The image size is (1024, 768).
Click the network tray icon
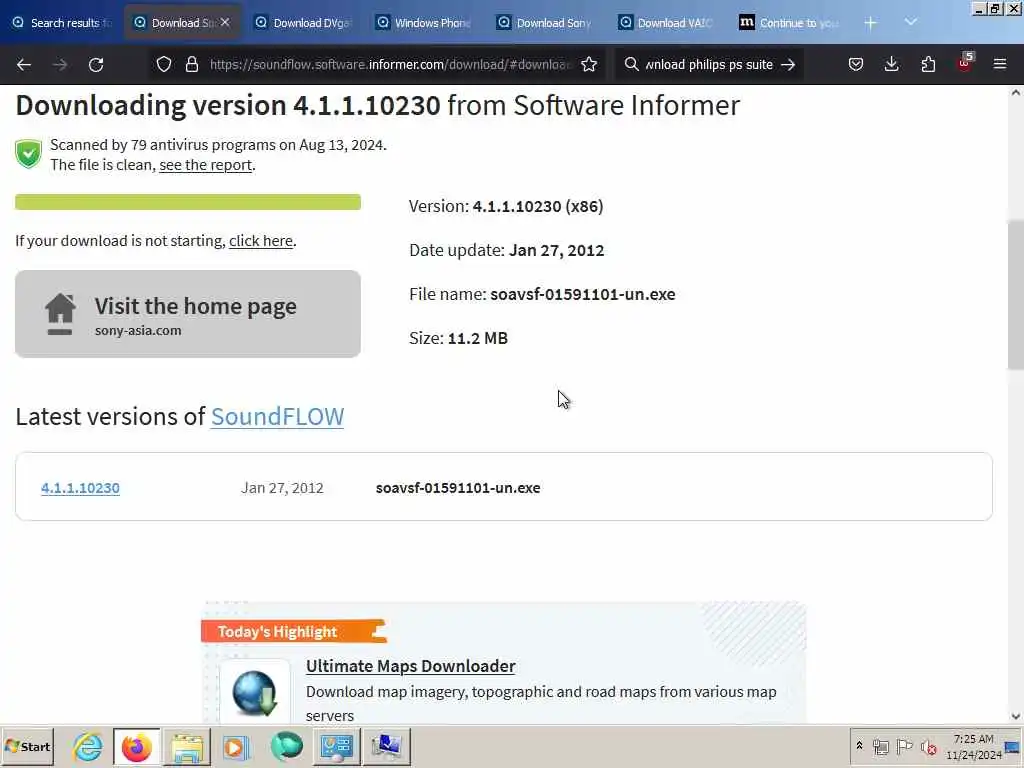[x=881, y=746]
